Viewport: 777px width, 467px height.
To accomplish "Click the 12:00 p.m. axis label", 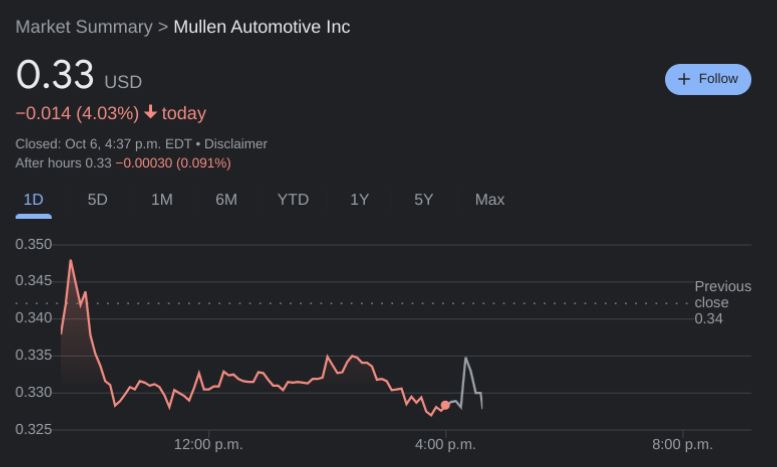I will pos(208,444).
